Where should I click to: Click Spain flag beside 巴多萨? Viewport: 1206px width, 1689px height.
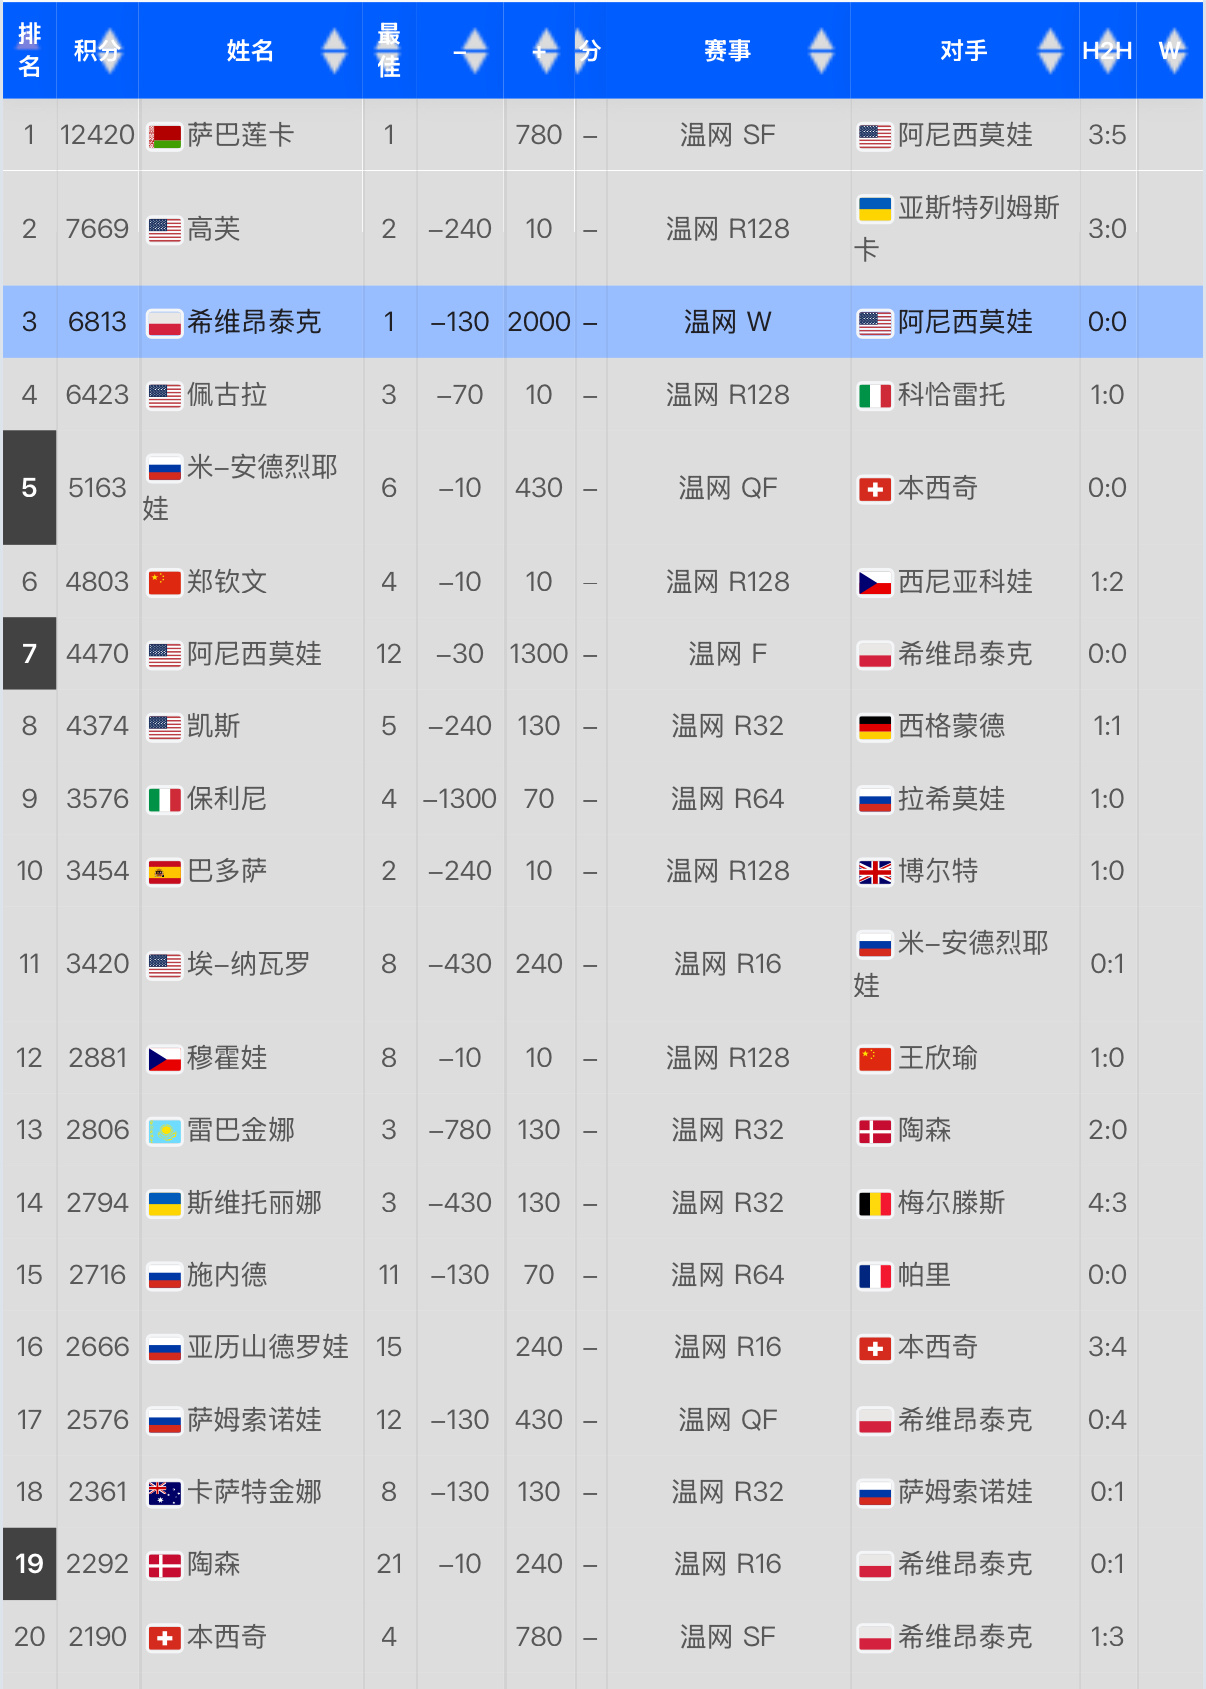(x=165, y=872)
